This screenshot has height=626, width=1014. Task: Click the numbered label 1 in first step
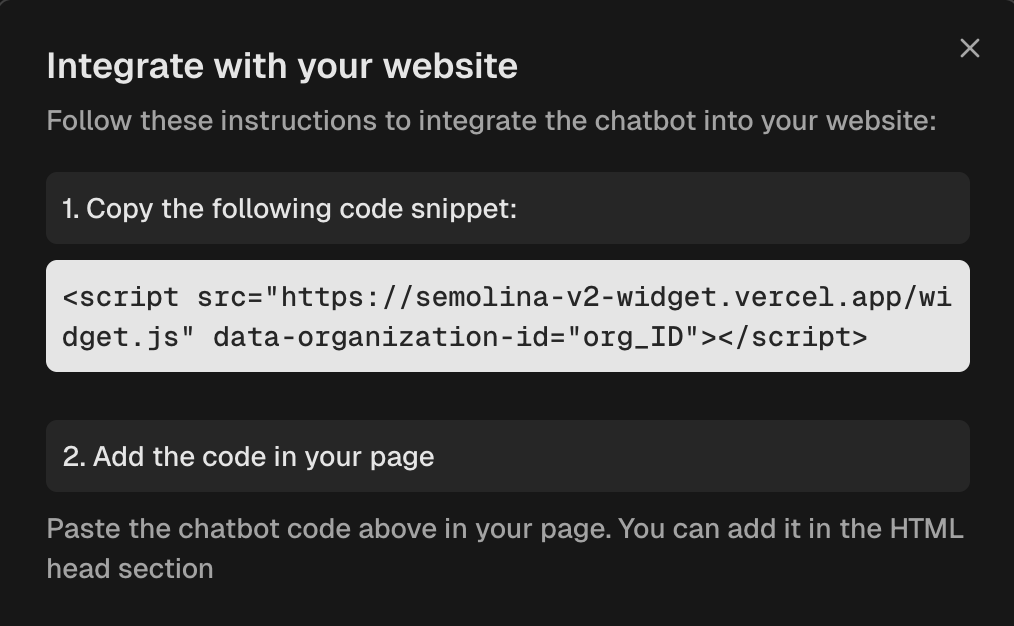click(x=69, y=208)
